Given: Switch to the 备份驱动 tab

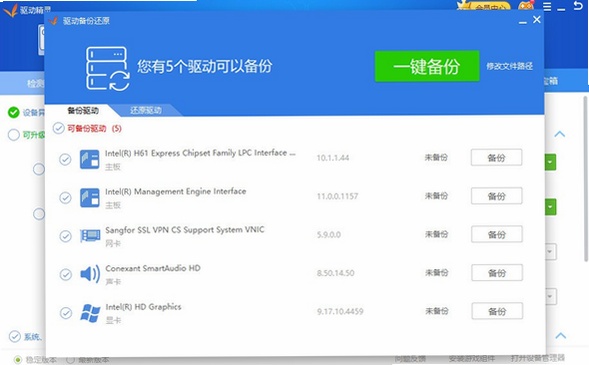Looking at the screenshot, I should [x=83, y=110].
